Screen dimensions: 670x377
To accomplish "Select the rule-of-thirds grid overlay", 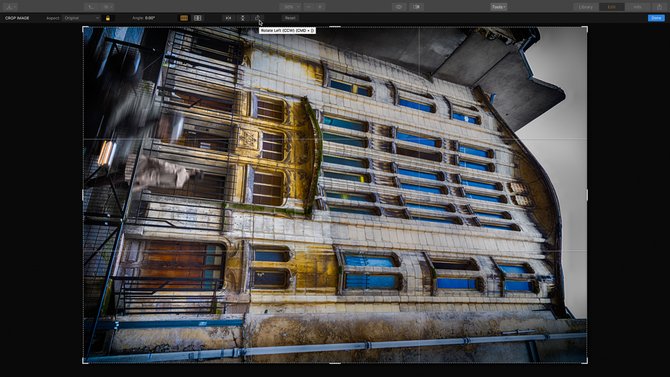I will [x=184, y=18].
